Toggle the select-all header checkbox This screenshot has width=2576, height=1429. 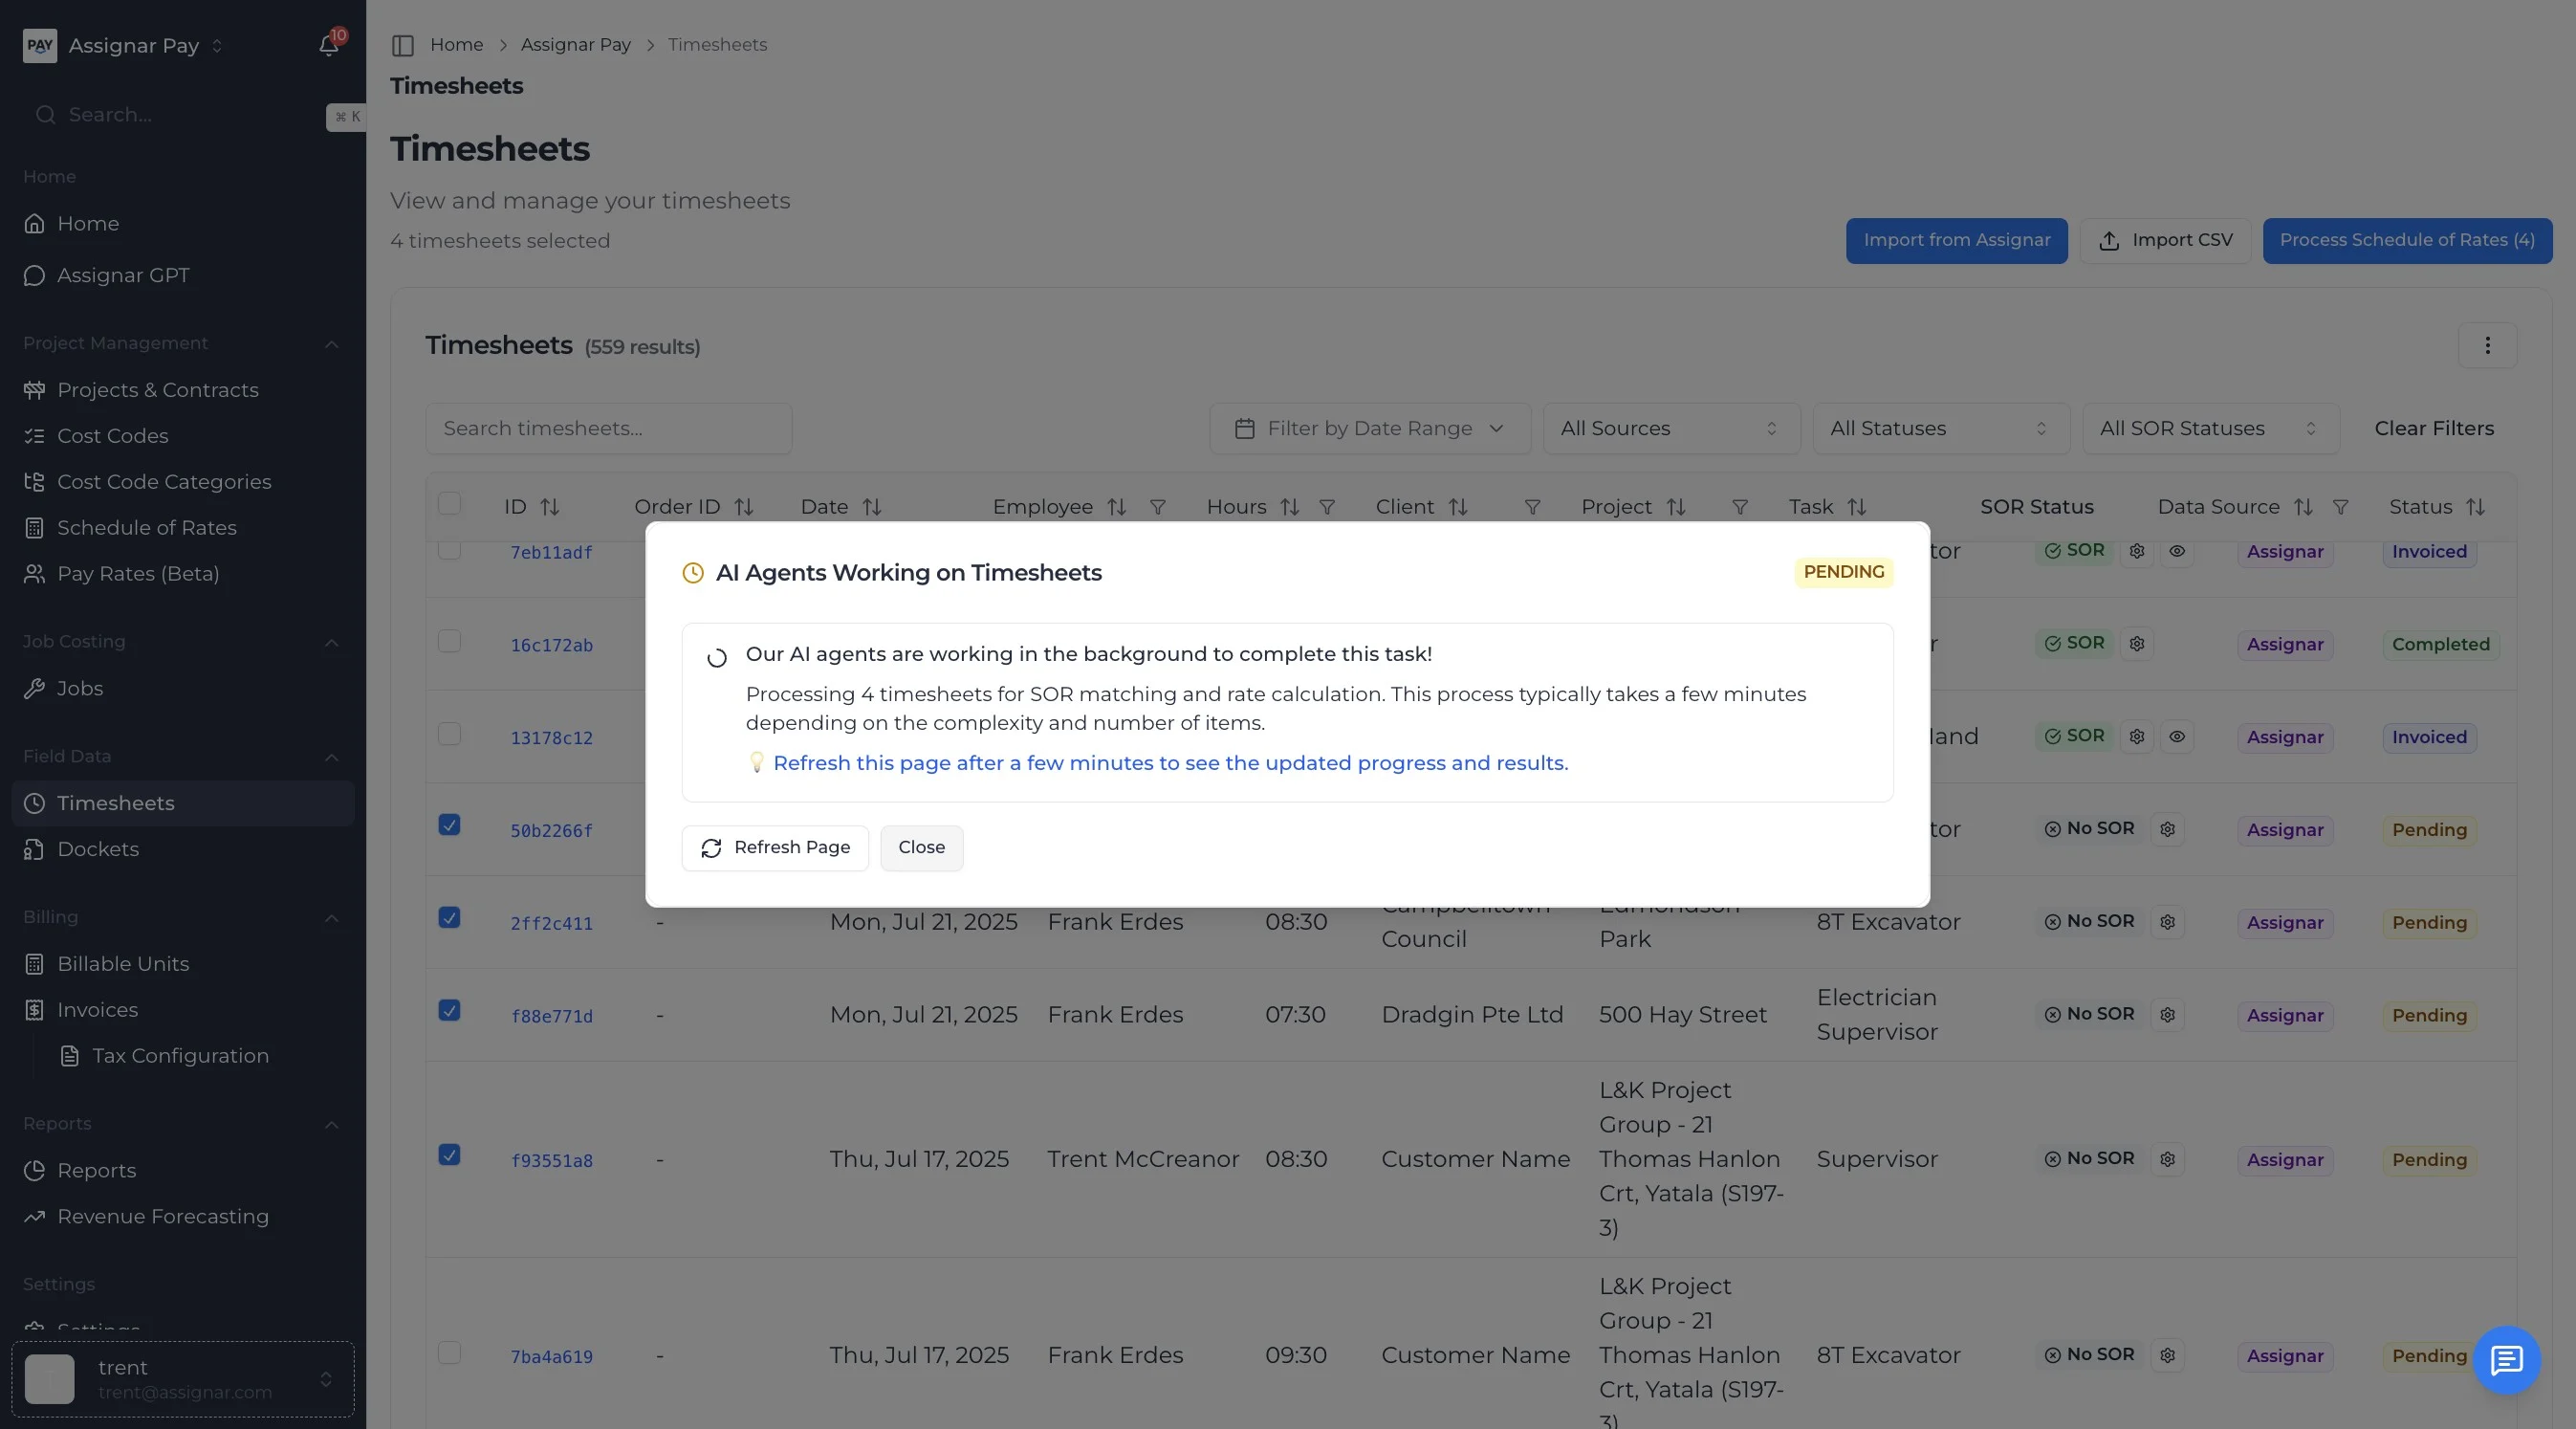click(449, 504)
